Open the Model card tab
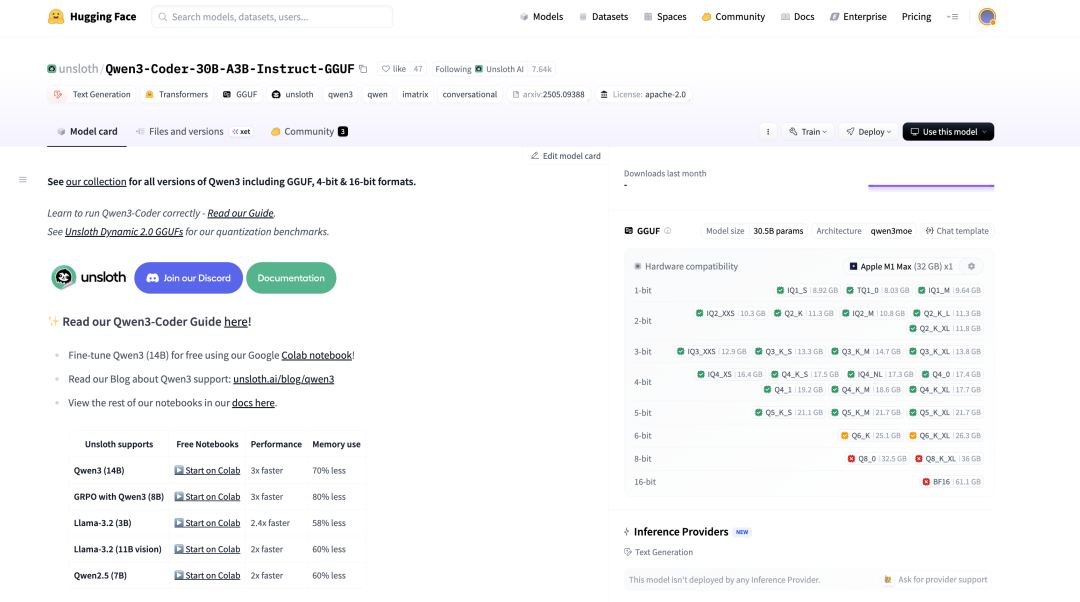1080x602 pixels. pyautogui.click(x=87, y=132)
